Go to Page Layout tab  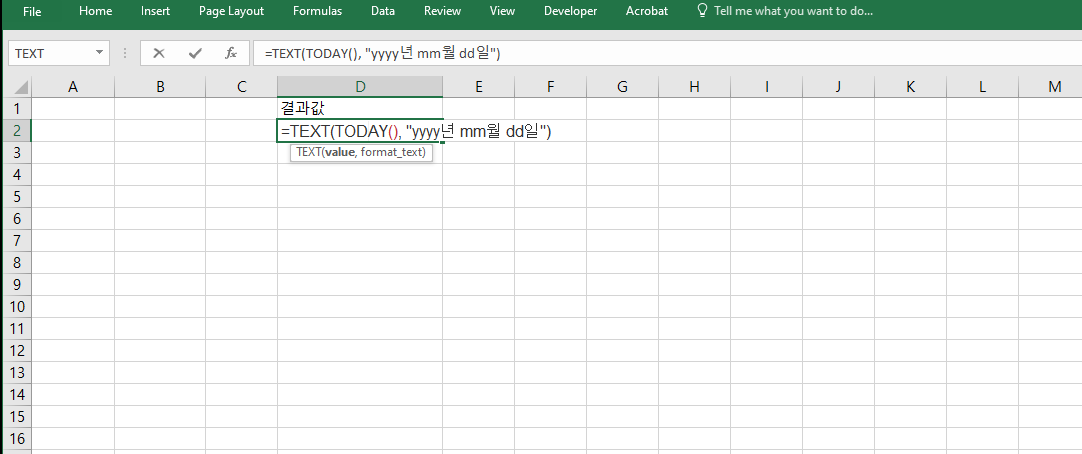pyautogui.click(x=231, y=11)
